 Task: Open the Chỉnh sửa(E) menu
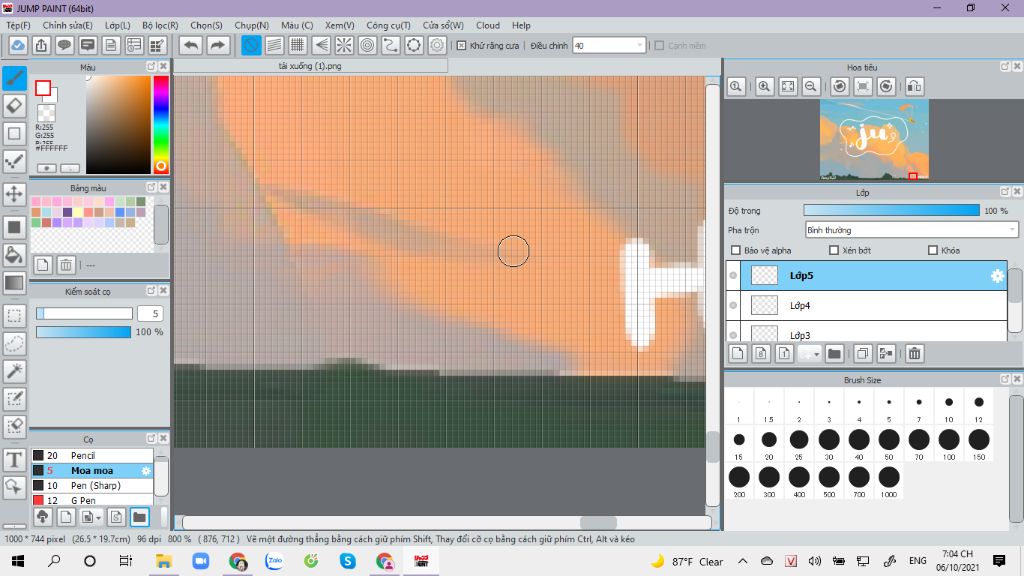(x=67, y=25)
